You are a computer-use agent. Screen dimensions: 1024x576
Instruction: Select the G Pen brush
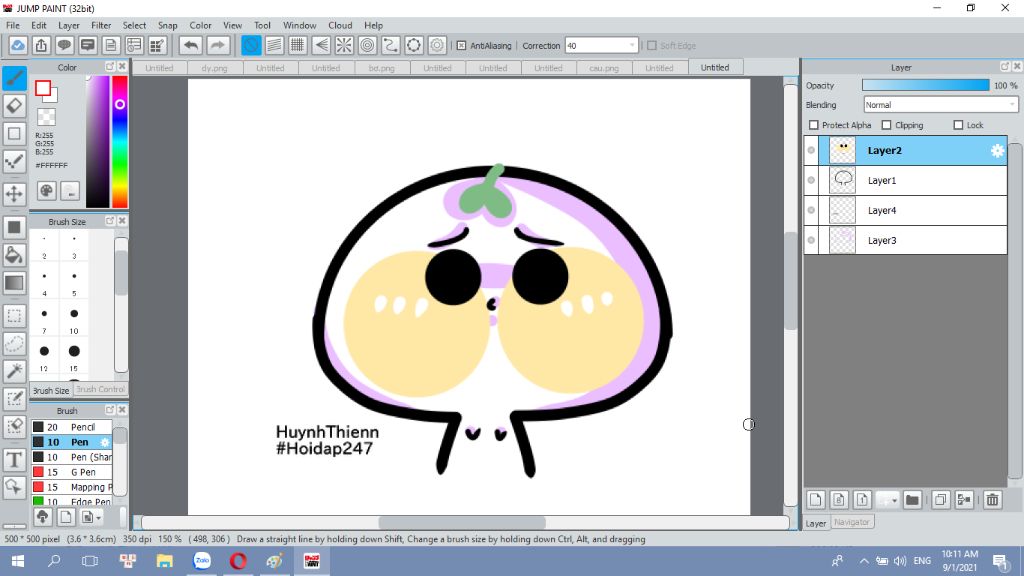coord(71,472)
